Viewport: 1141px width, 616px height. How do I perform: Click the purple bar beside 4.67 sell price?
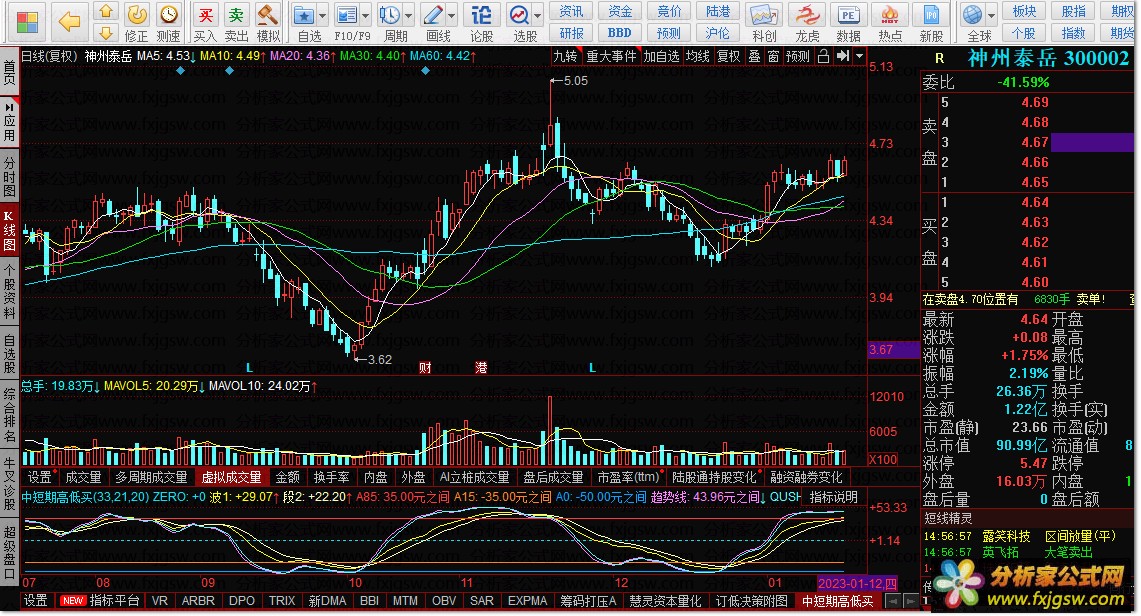click(x=1092, y=143)
